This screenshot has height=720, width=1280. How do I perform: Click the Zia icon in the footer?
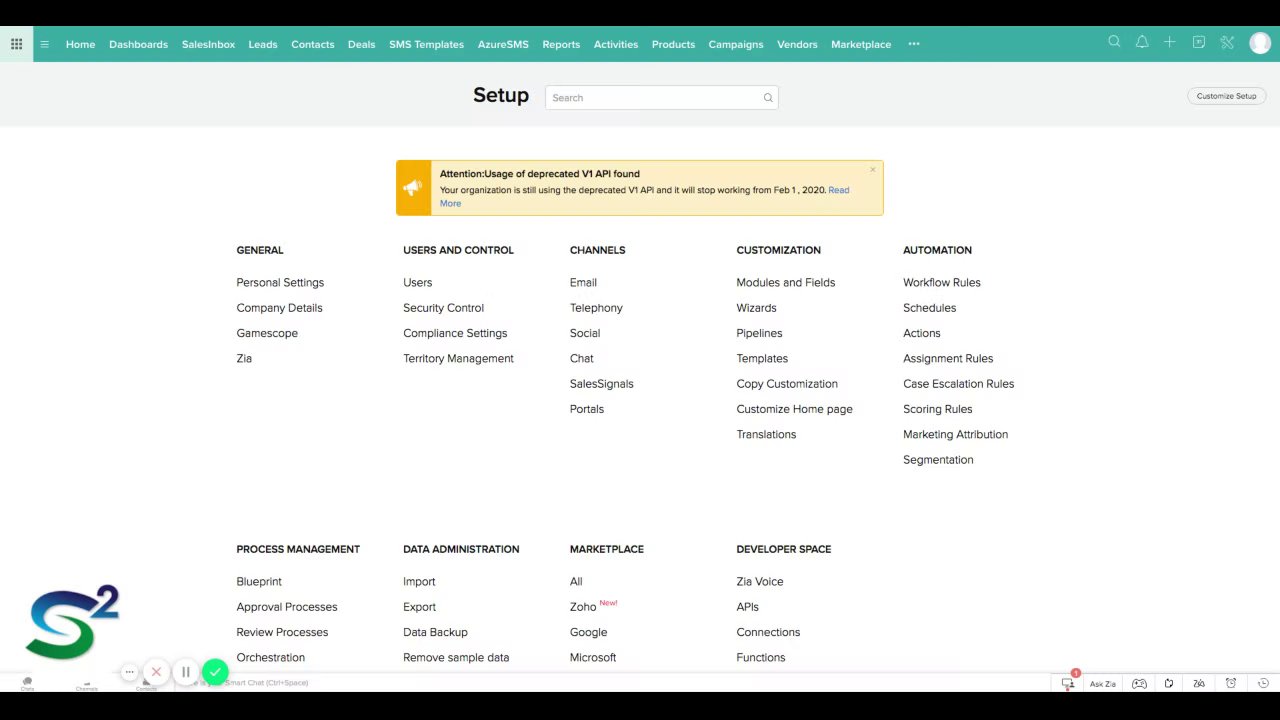point(1199,683)
